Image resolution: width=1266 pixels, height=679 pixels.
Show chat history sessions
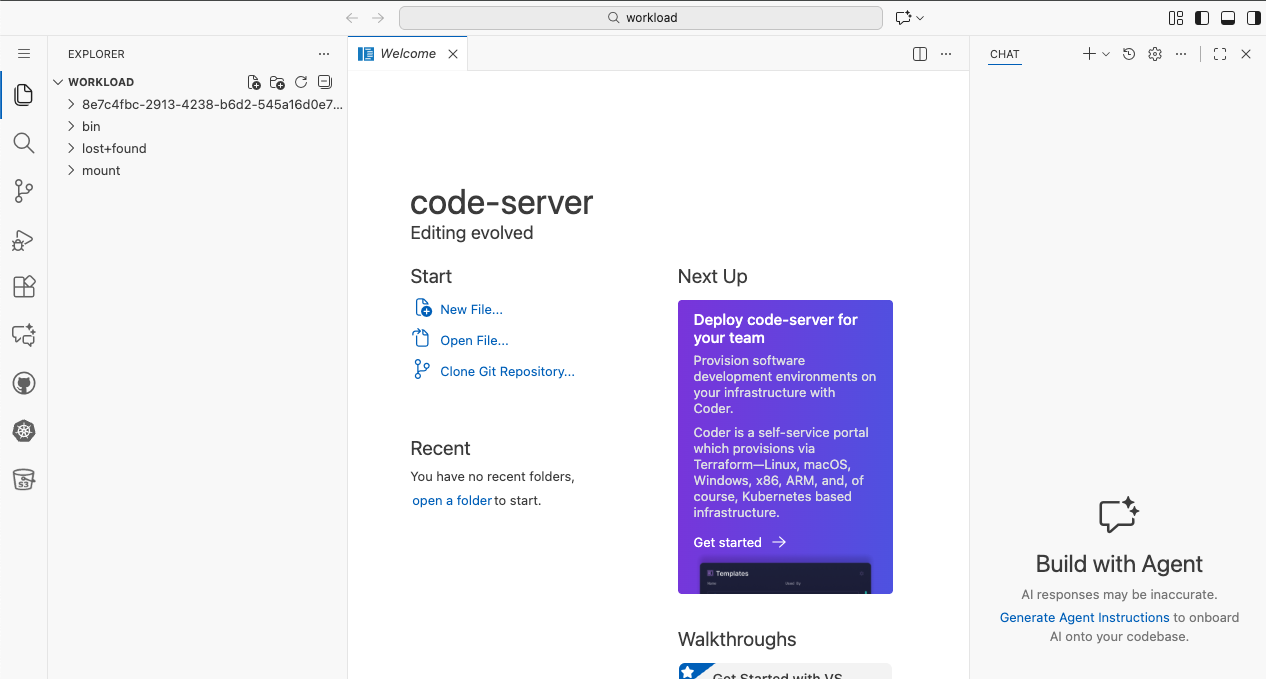pyautogui.click(x=1129, y=54)
